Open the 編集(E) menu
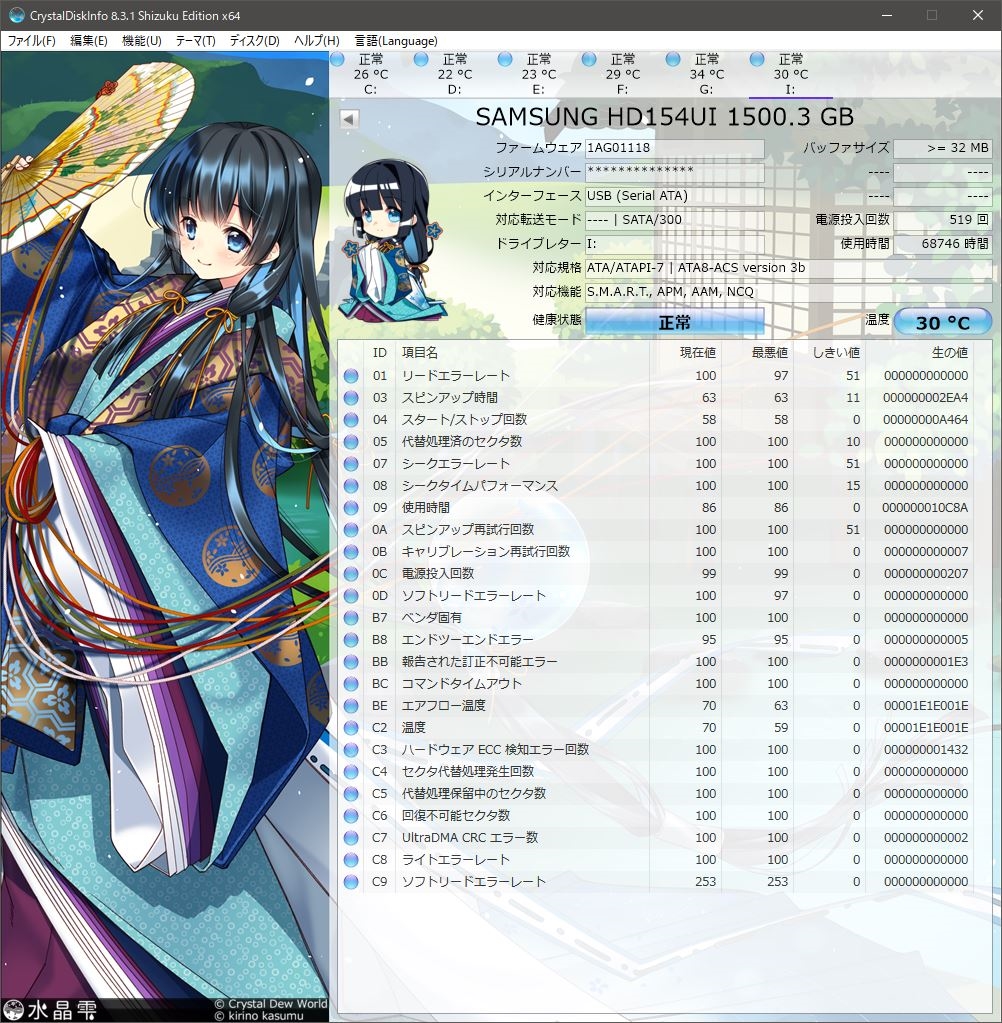 click(89, 40)
